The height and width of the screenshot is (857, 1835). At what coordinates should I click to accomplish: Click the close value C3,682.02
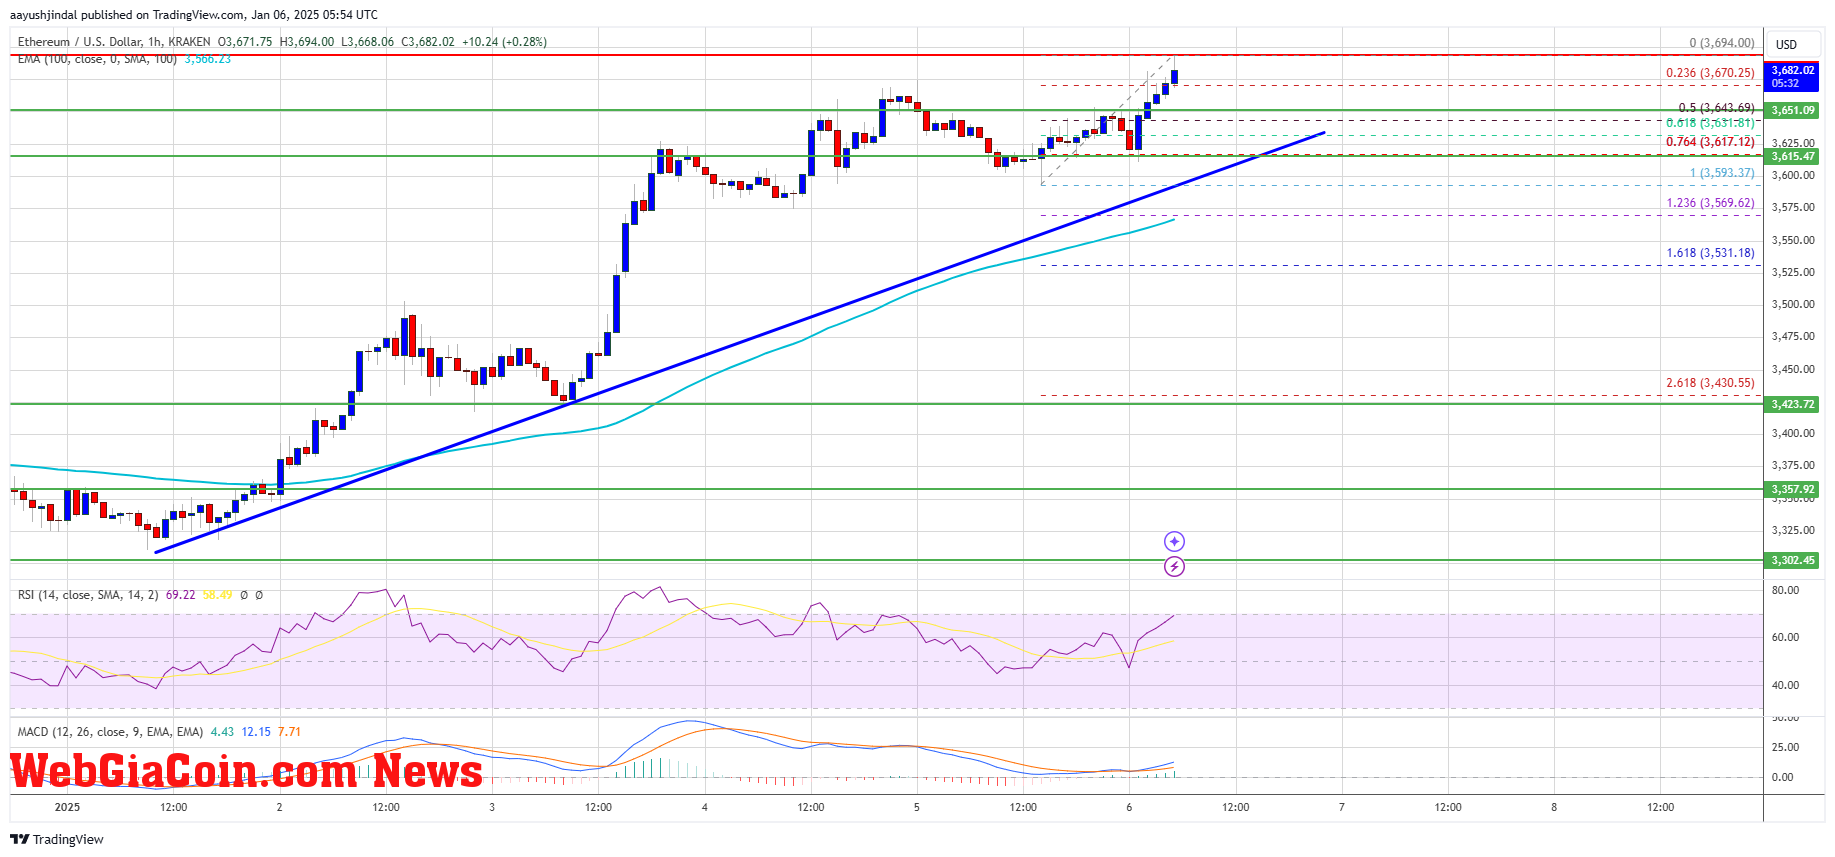click(428, 42)
